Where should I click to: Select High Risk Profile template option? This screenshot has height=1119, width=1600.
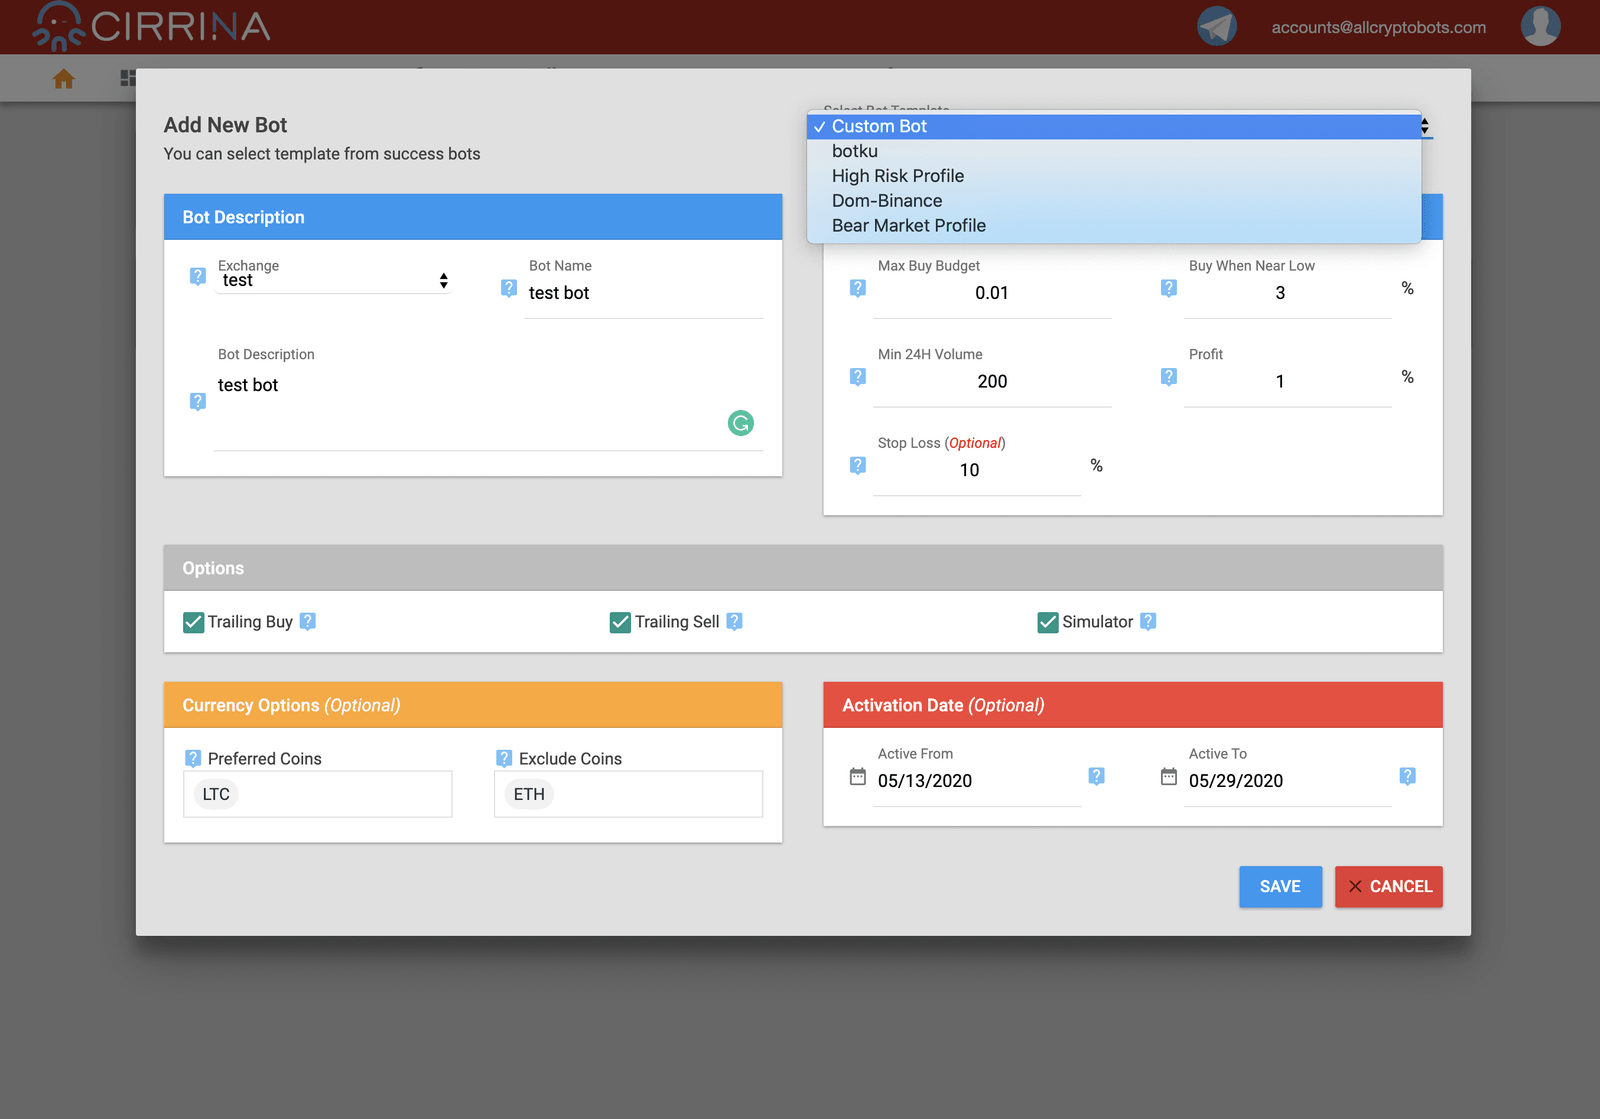coord(897,176)
